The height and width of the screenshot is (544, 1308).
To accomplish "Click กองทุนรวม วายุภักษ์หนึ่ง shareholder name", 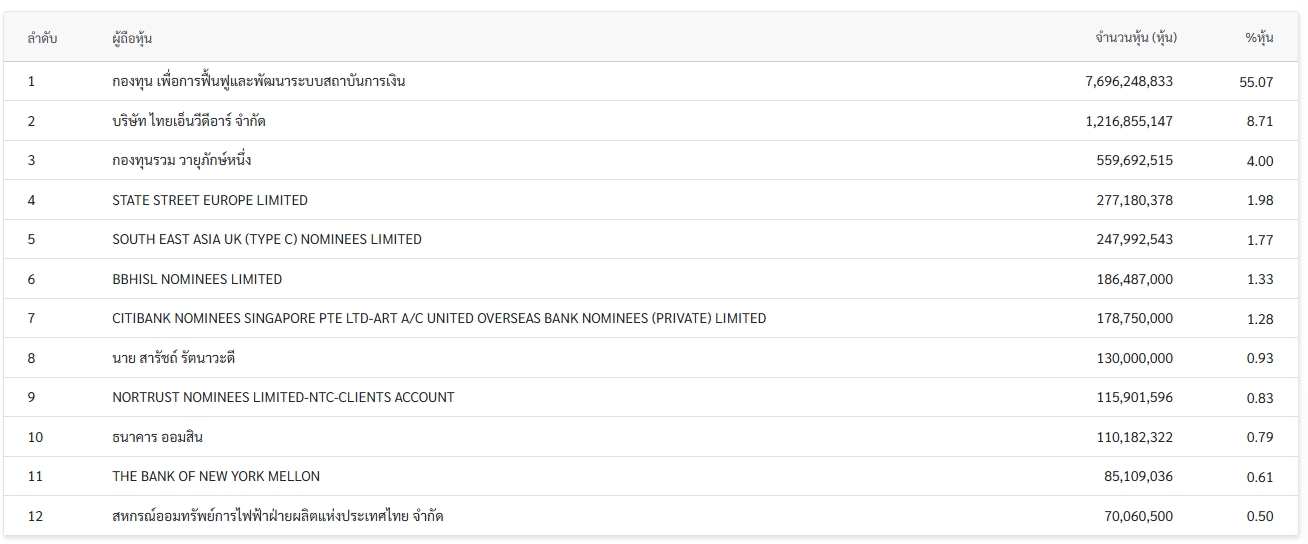I will 181,160.
